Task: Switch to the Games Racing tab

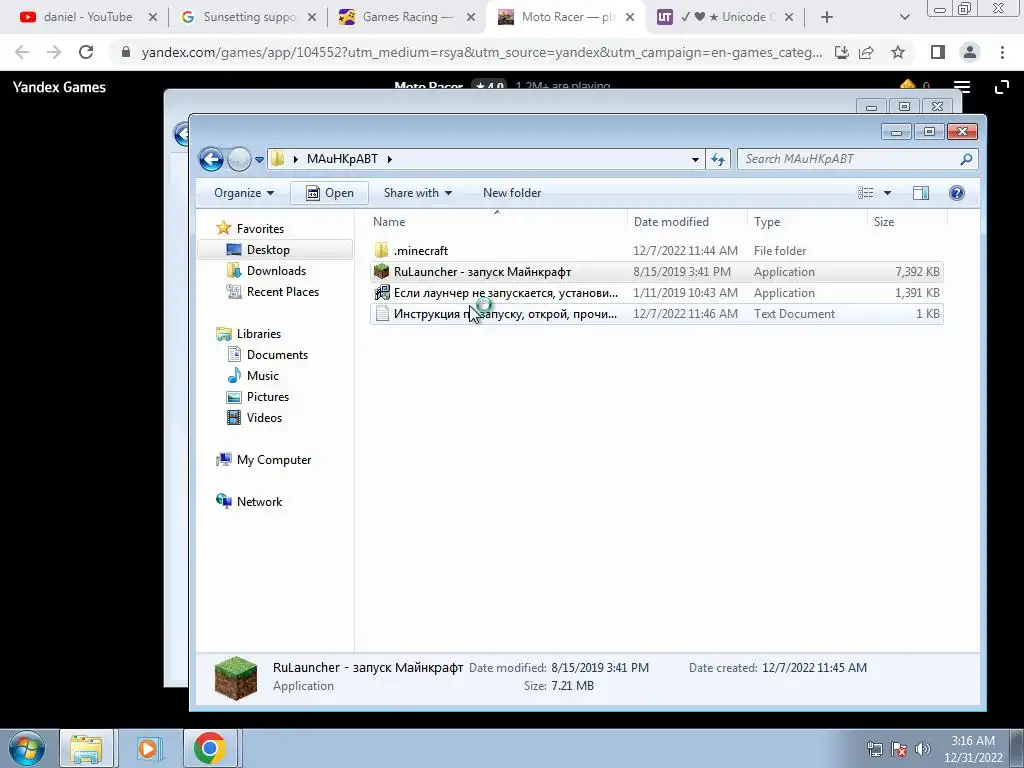Action: pyautogui.click(x=407, y=17)
